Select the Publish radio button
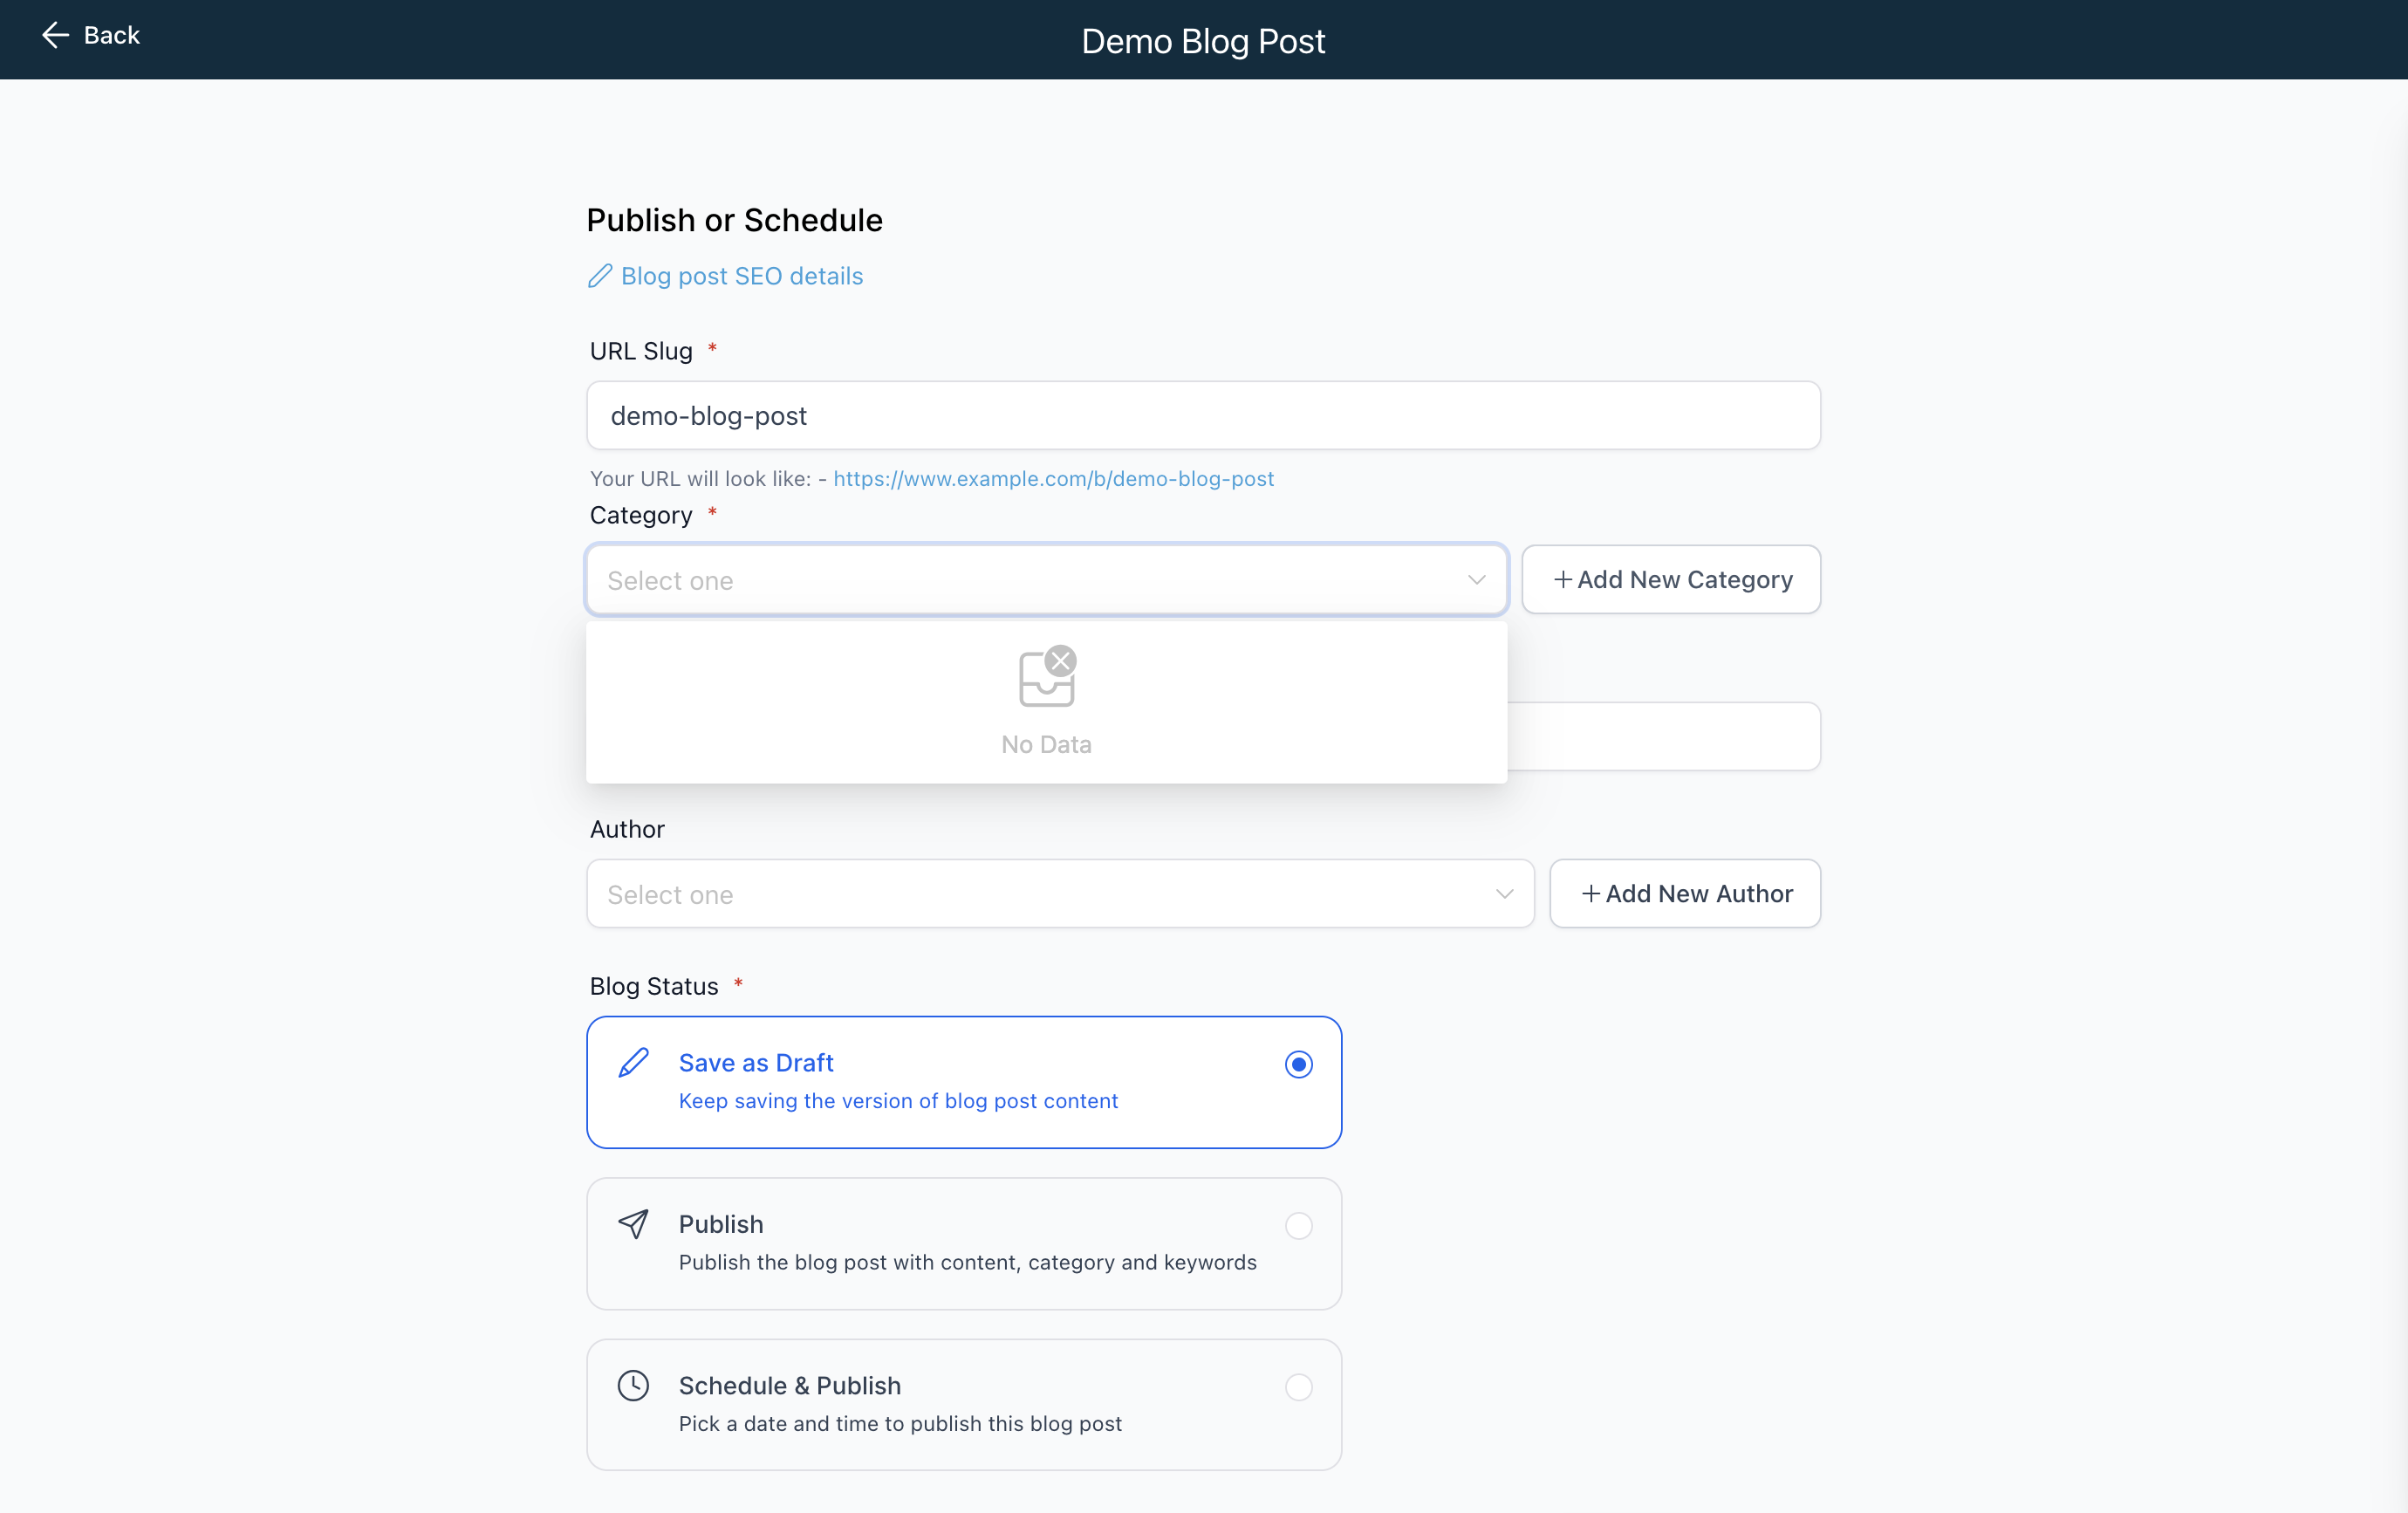 tap(1299, 1226)
